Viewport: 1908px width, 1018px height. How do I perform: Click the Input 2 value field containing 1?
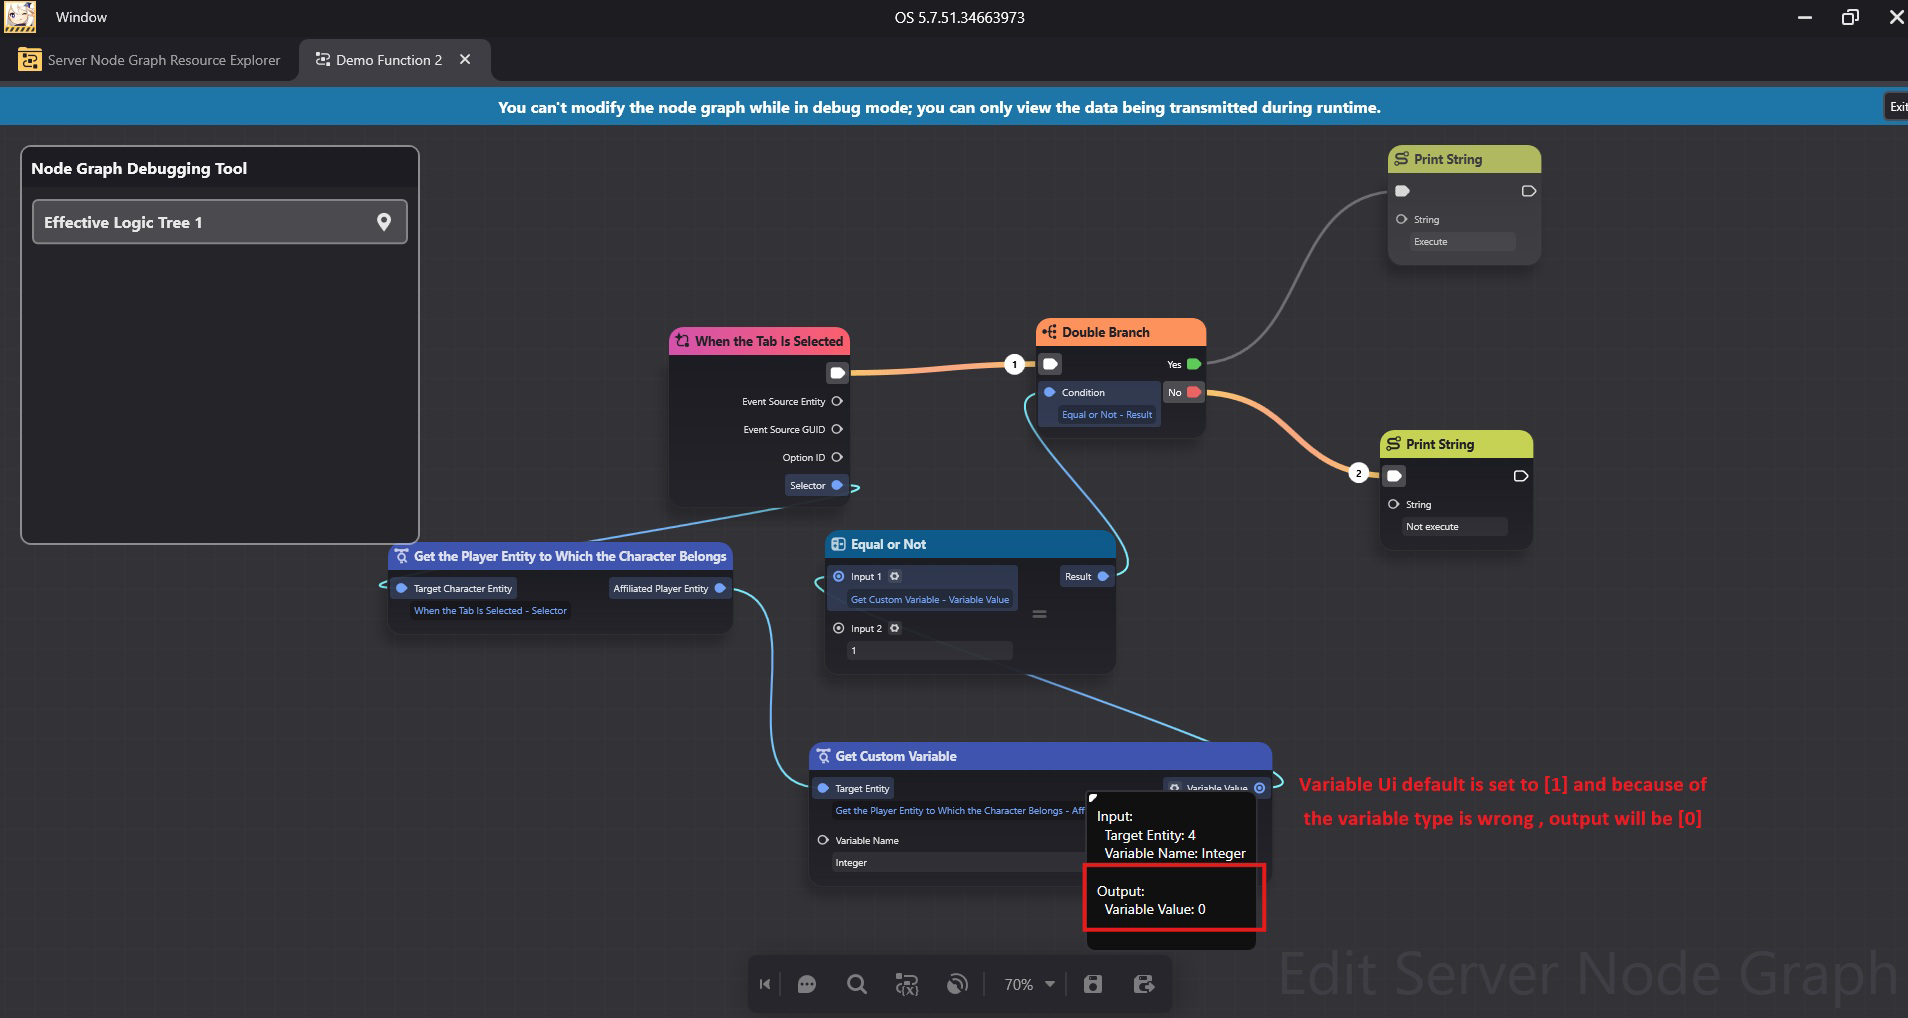pyautogui.click(x=929, y=651)
